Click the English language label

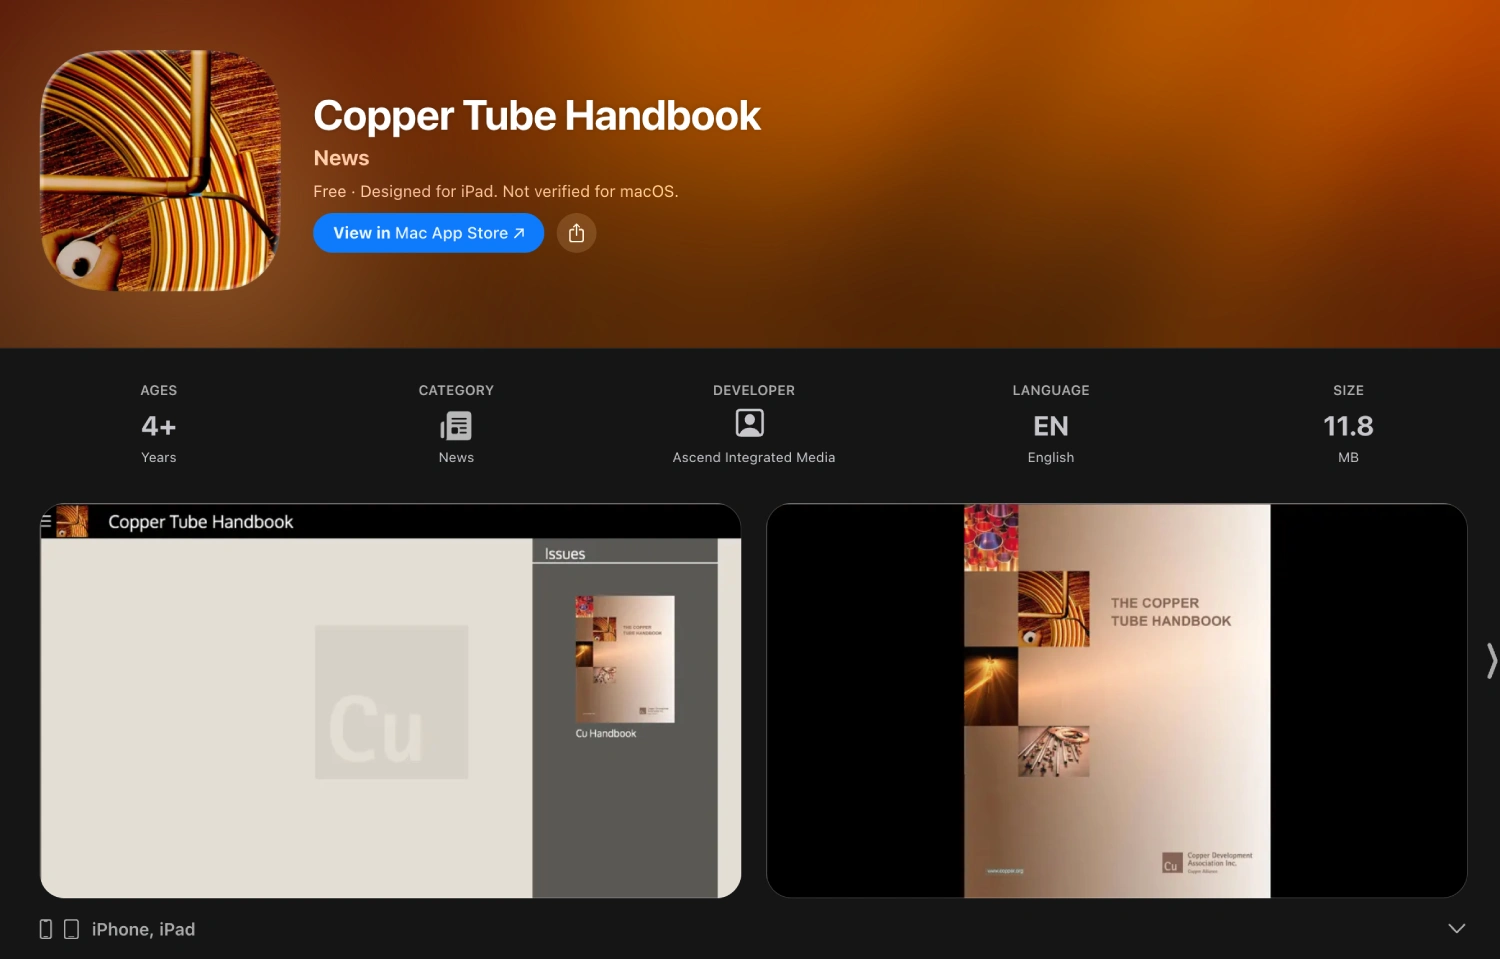[1051, 457]
